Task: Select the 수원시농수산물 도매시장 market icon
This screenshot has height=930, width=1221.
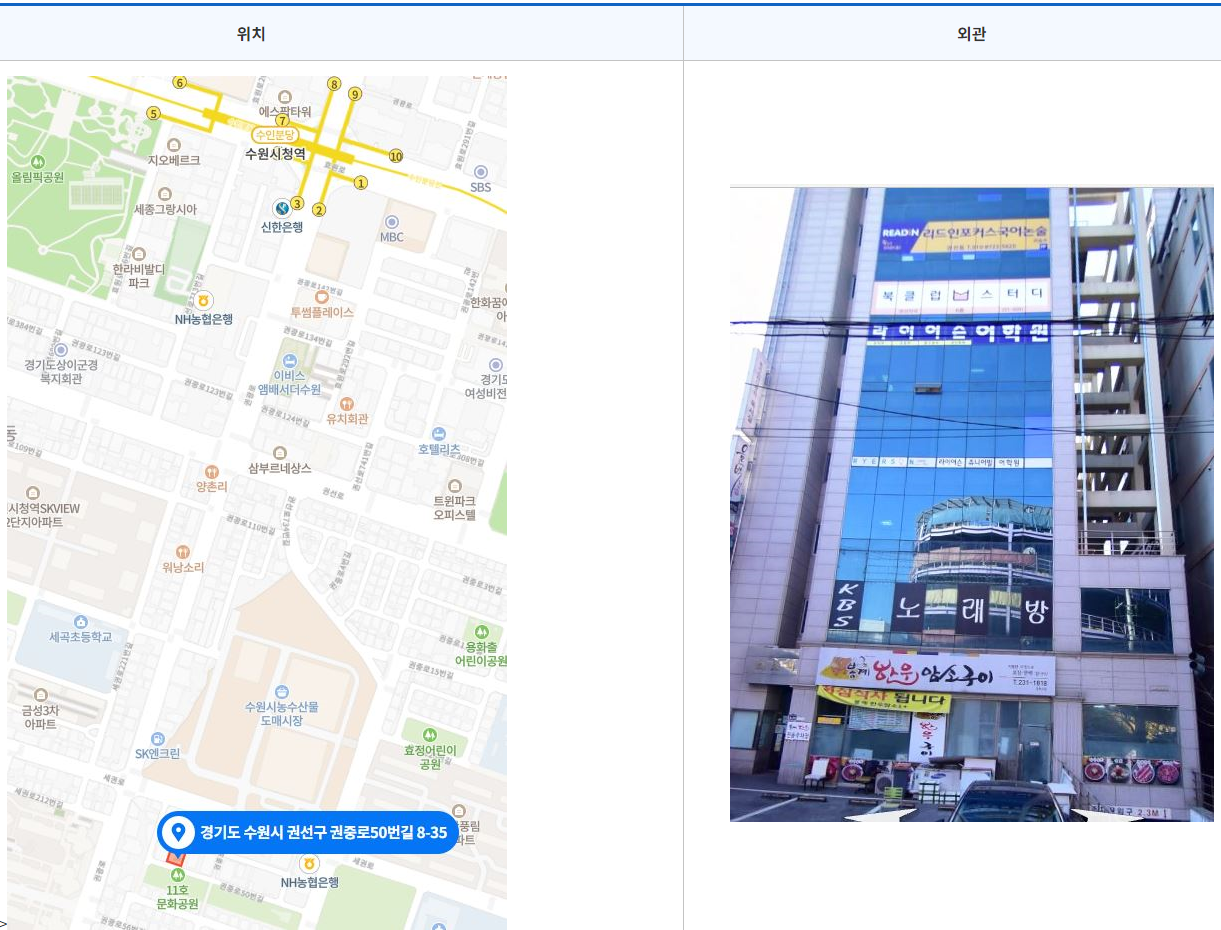Action: pyautogui.click(x=282, y=691)
